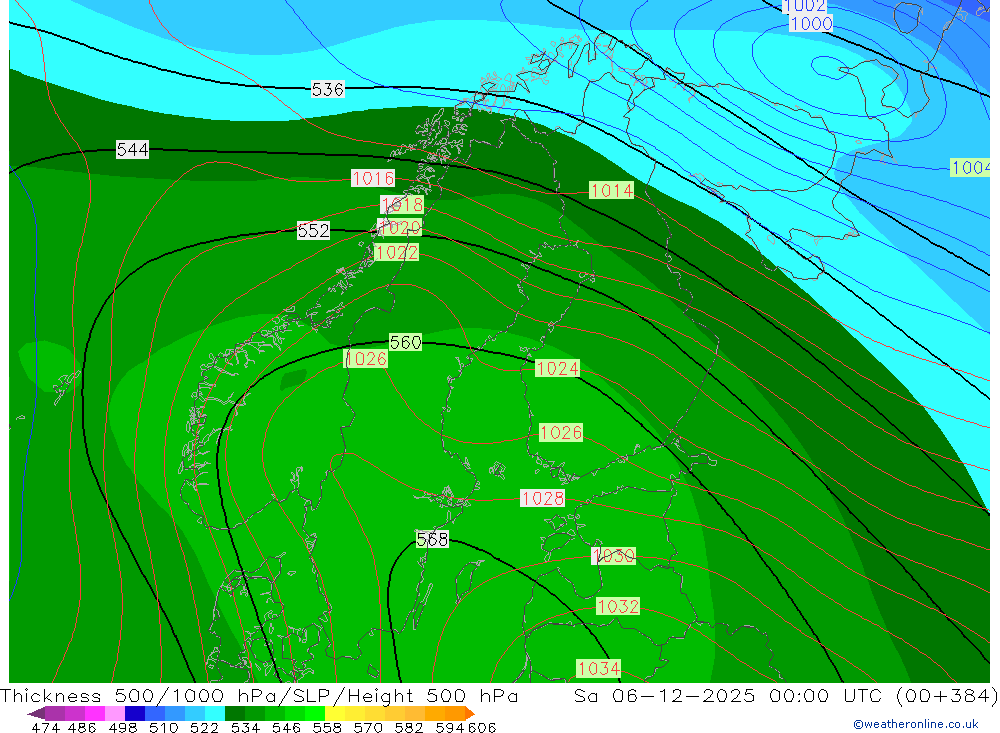Pick the first yellow legend swatch
The image size is (1000, 733).
335,713
